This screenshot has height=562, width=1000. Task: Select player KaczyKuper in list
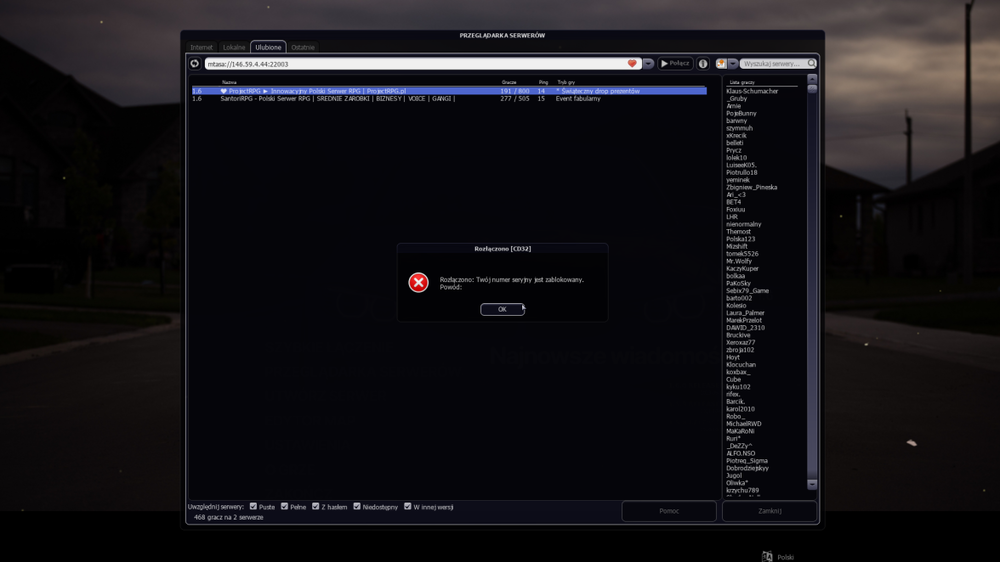742,269
